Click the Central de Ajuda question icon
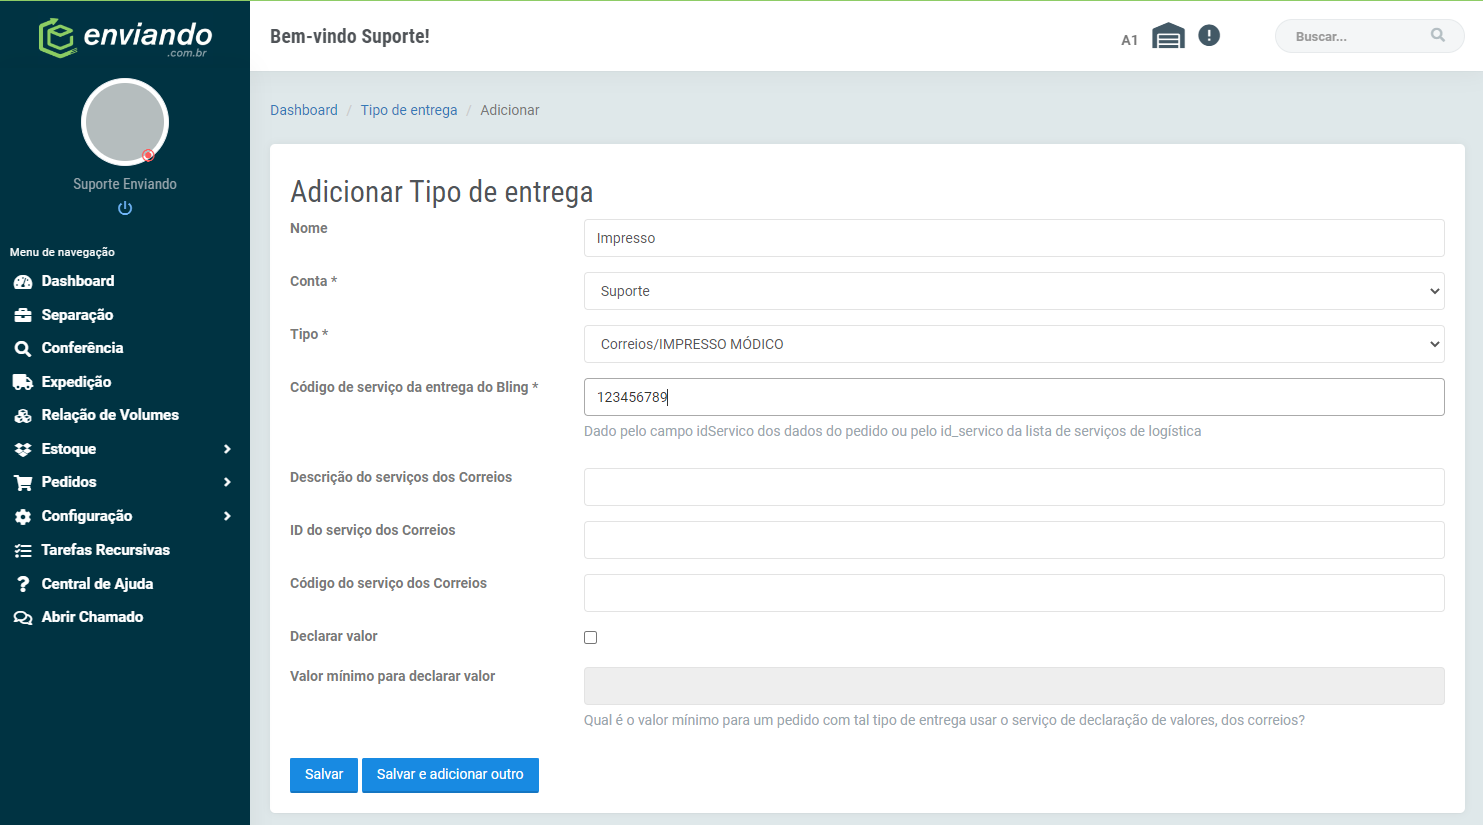This screenshot has width=1483, height=825. [x=23, y=584]
